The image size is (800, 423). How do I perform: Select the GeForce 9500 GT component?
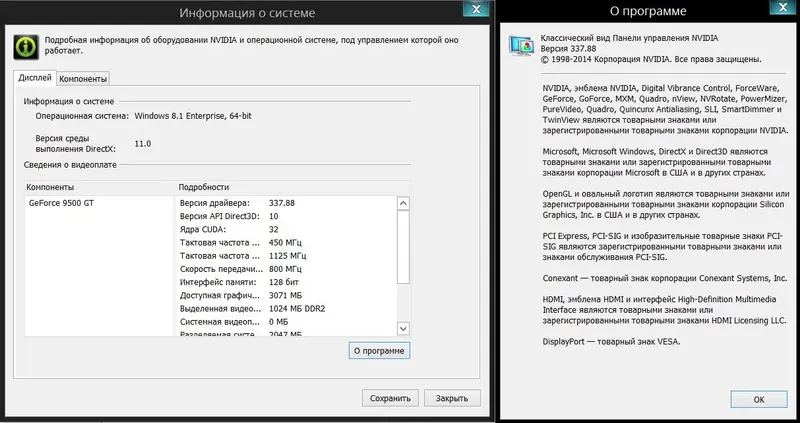point(61,203)
